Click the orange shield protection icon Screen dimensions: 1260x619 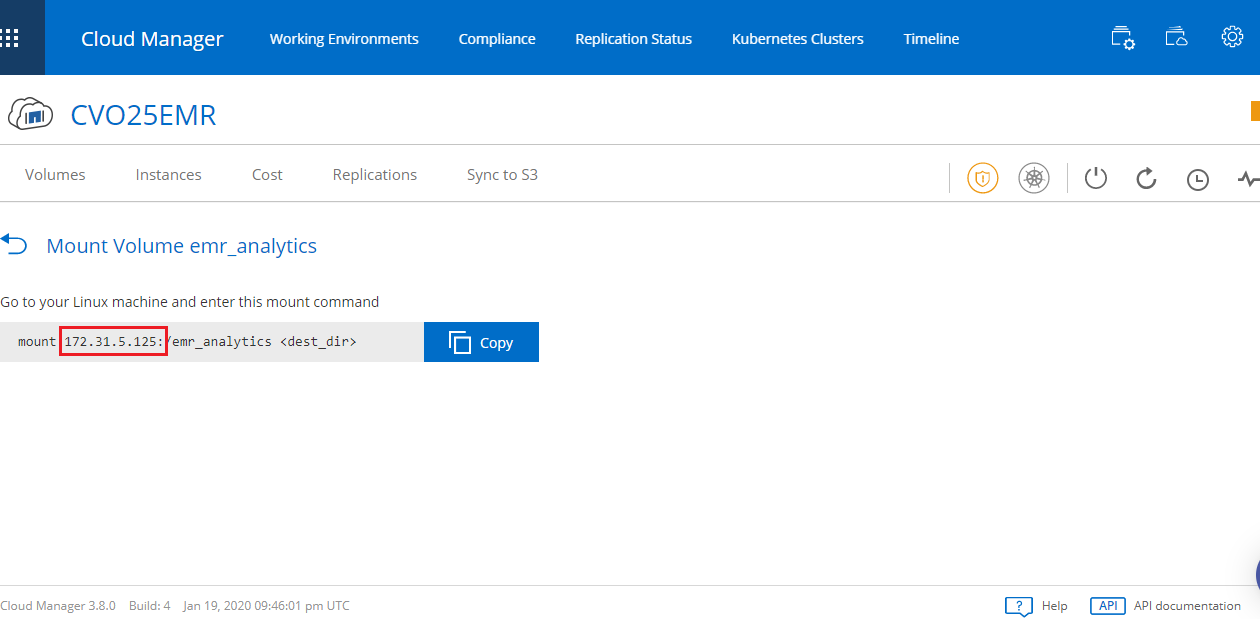tap(982, 178)
